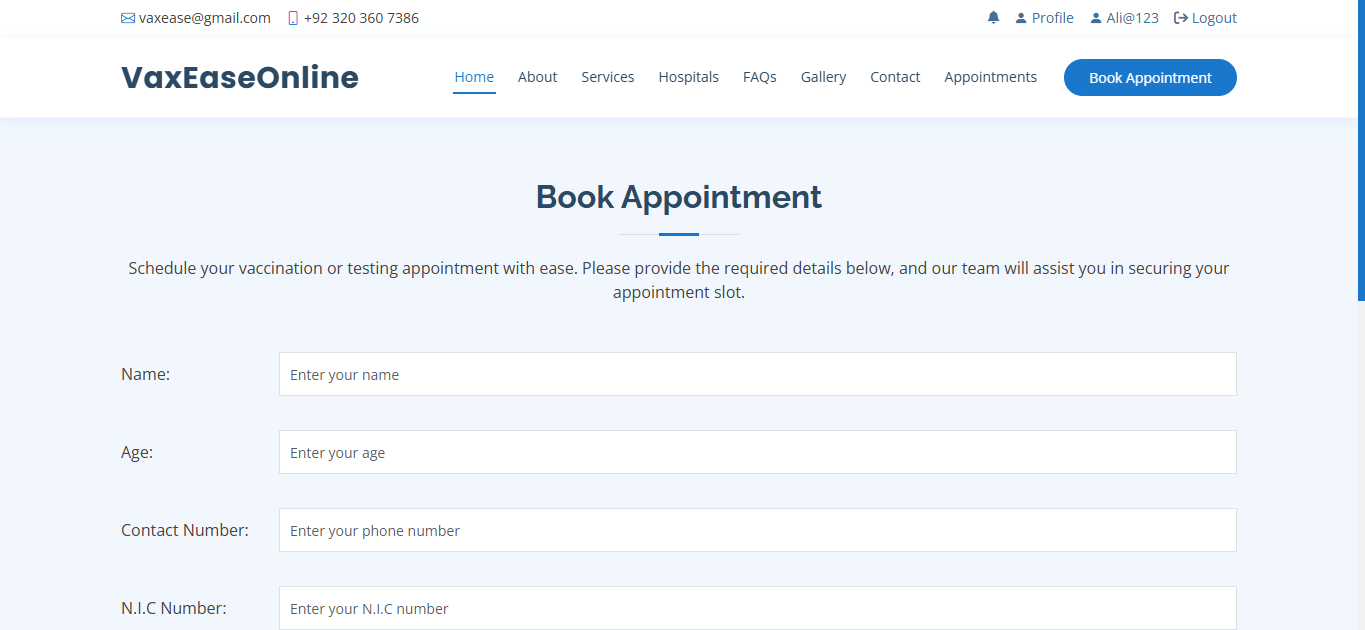Click into the Name input field
The height and width of the screenshot is (630, 1365).
click(757, 374)
